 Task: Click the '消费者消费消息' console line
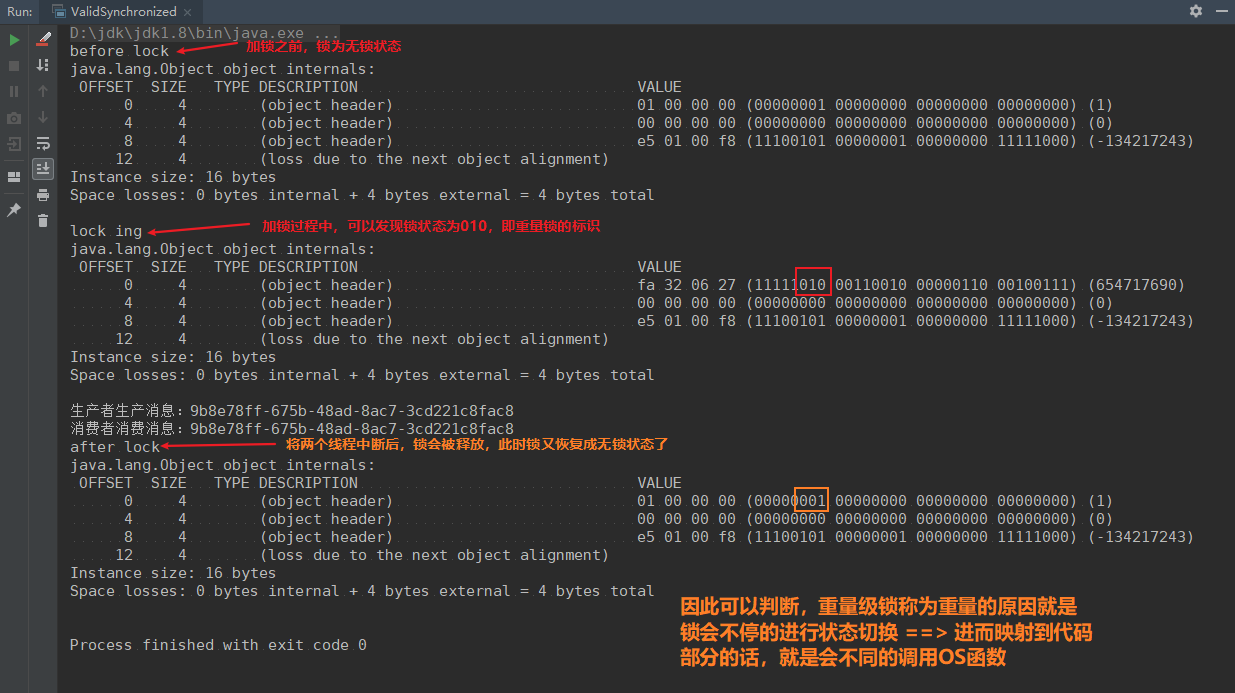[292, 429]
